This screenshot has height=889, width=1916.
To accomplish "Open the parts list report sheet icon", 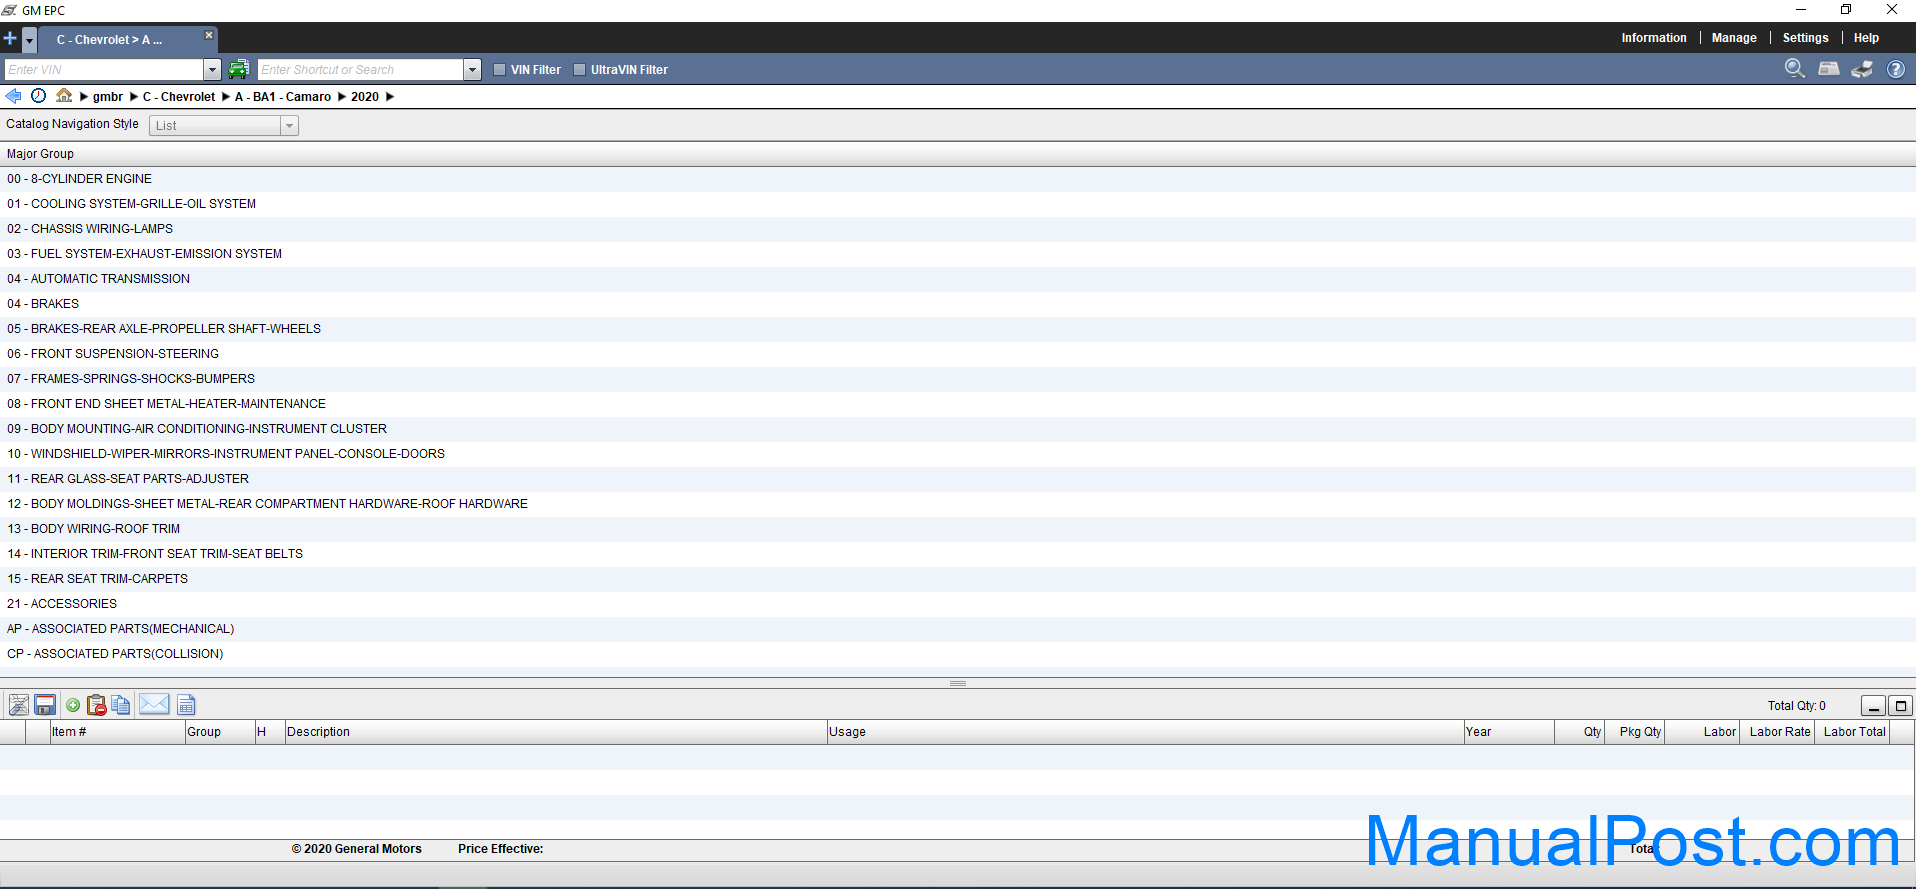I will [187, 705].
